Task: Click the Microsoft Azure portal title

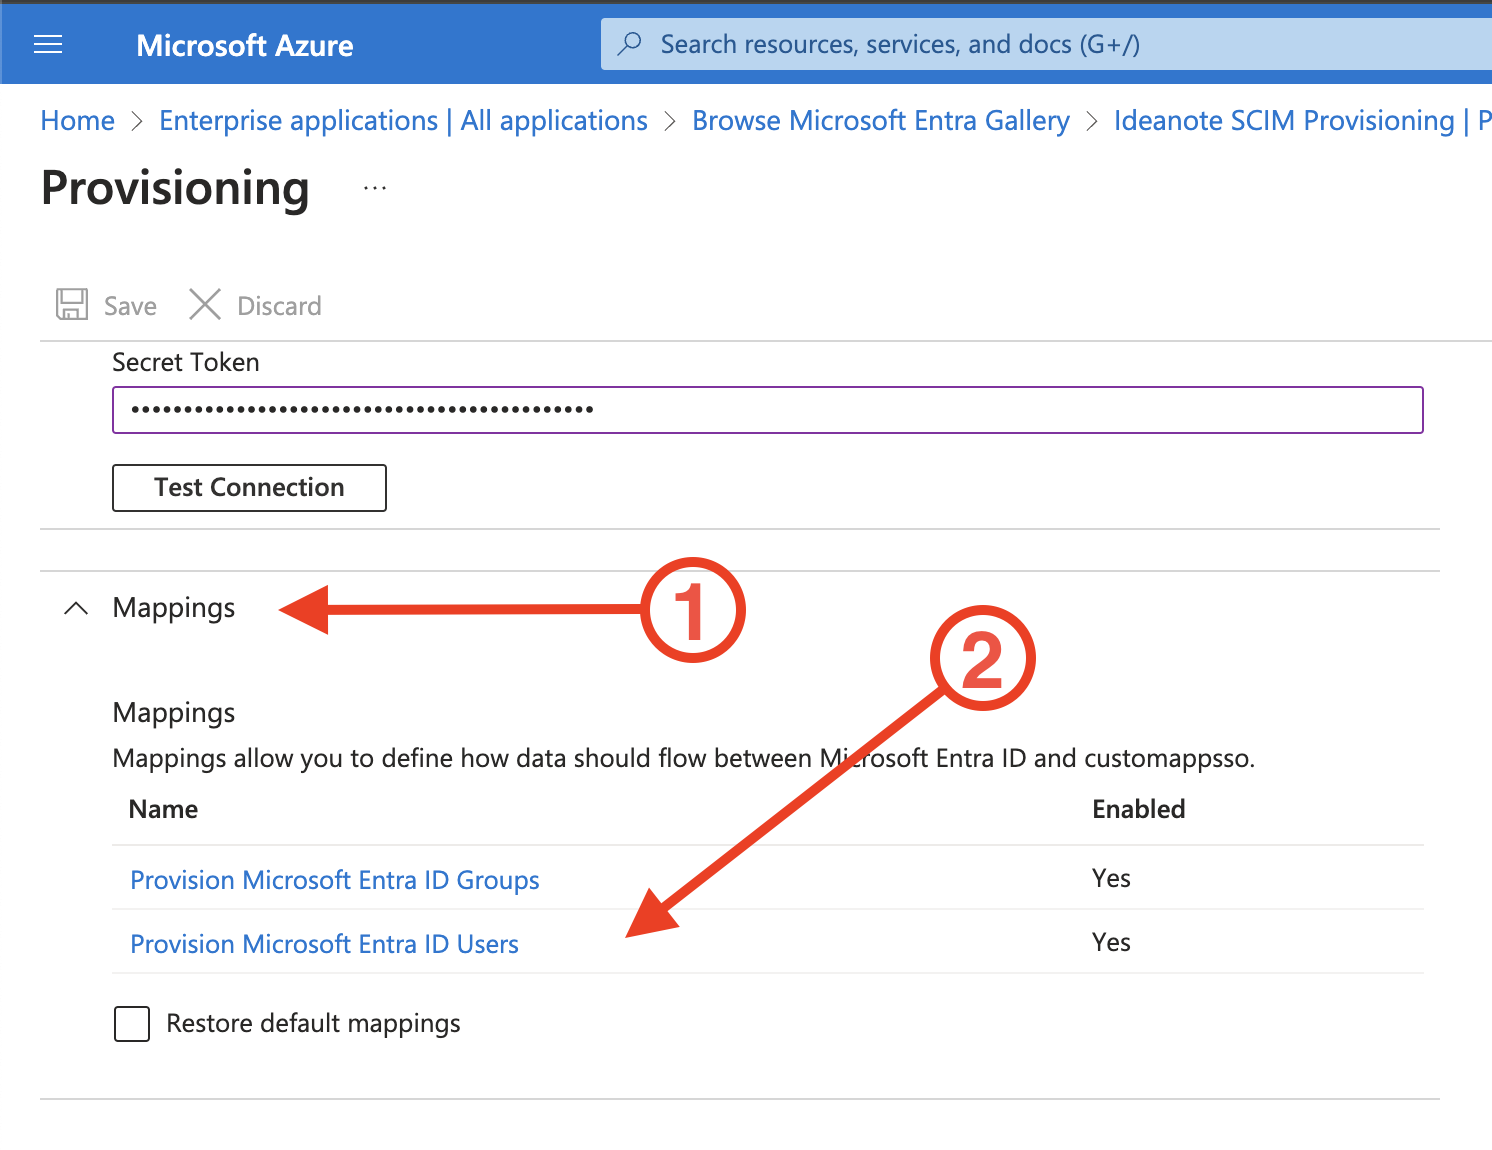Action: [x=245, y=45]
